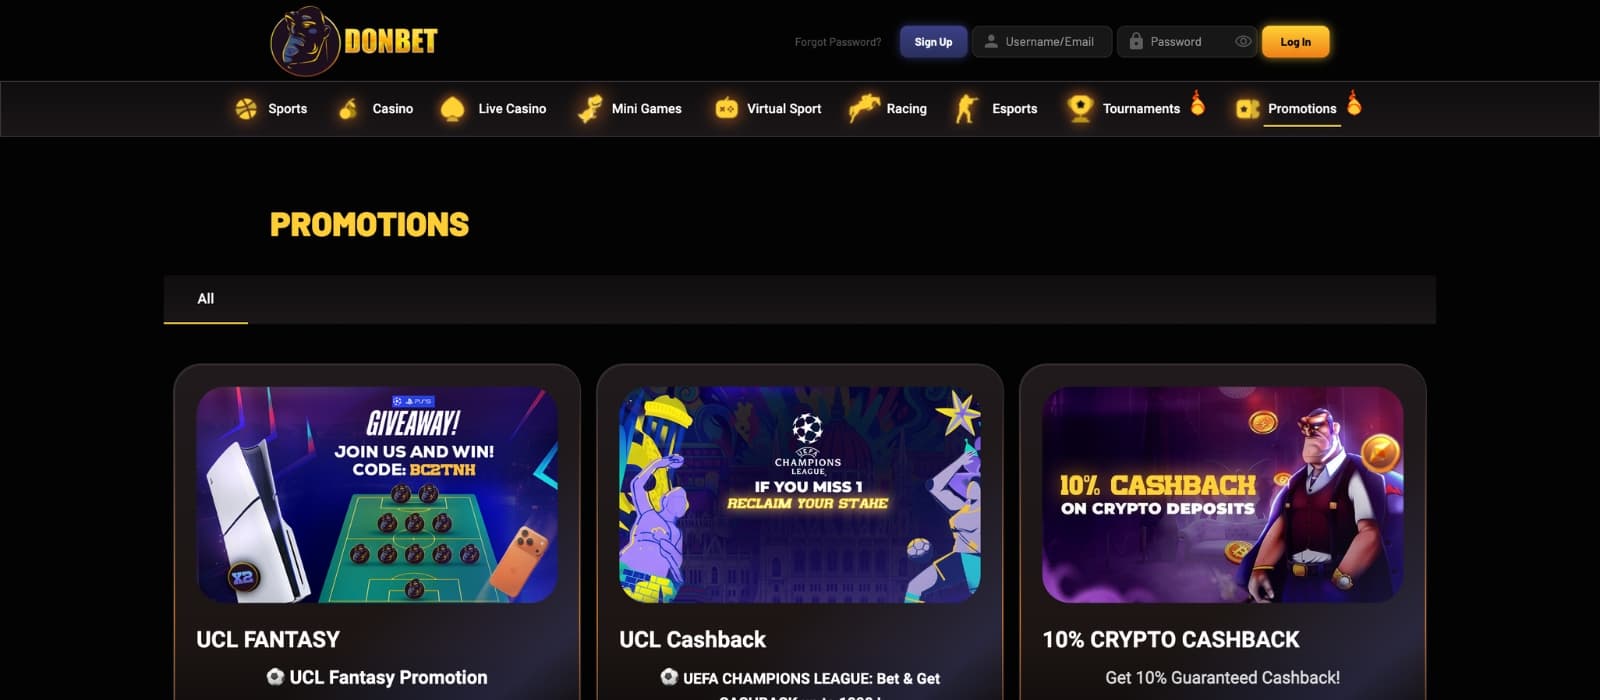Click the Sign Up button

point(933,41)
